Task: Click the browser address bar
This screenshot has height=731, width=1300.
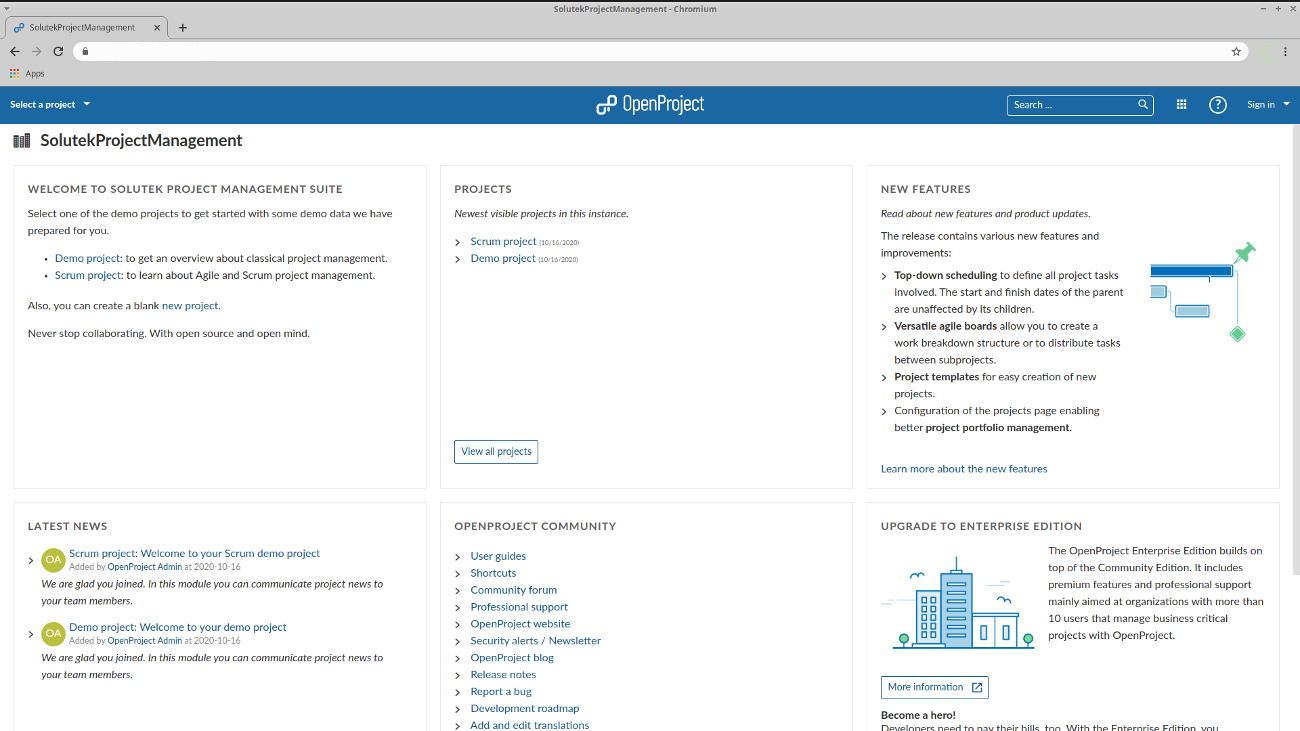Action: click(x=660, y=51)
